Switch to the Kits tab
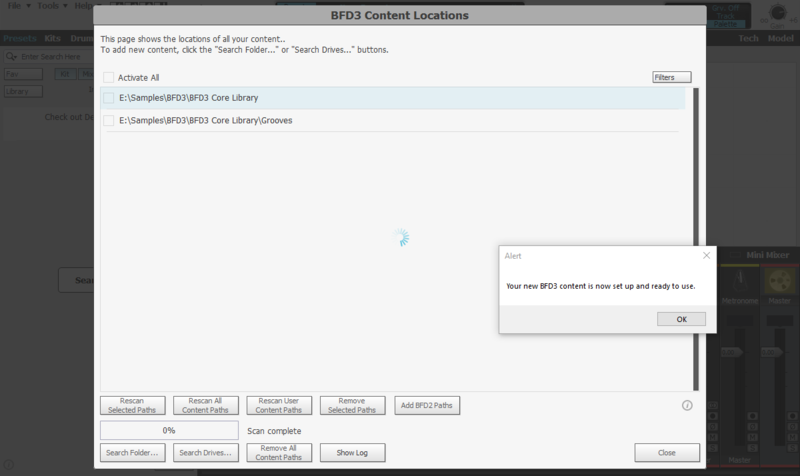 53,38
